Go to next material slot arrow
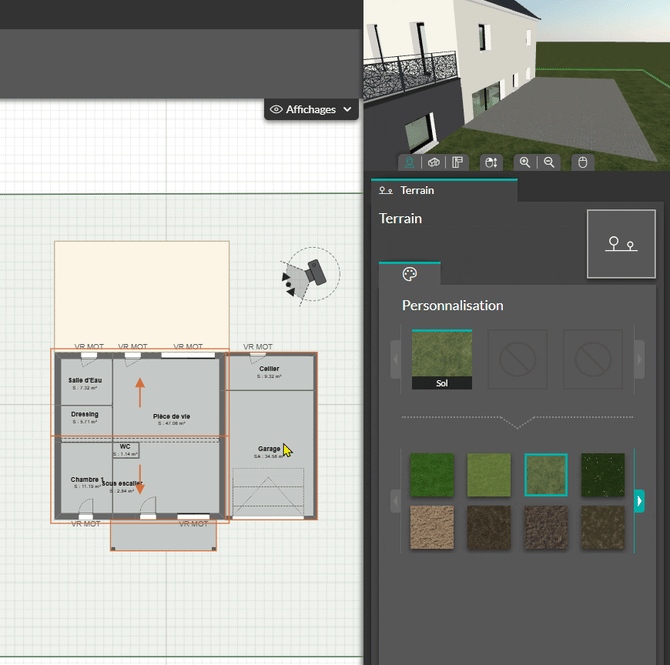The image size is (670, 665). pyautogui.click(x=640, y=359)
